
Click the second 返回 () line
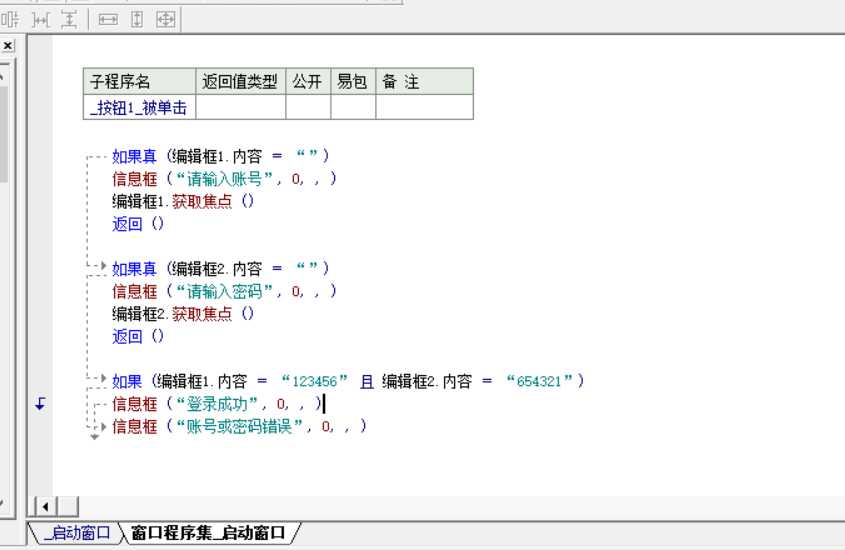tap(137, 336)
